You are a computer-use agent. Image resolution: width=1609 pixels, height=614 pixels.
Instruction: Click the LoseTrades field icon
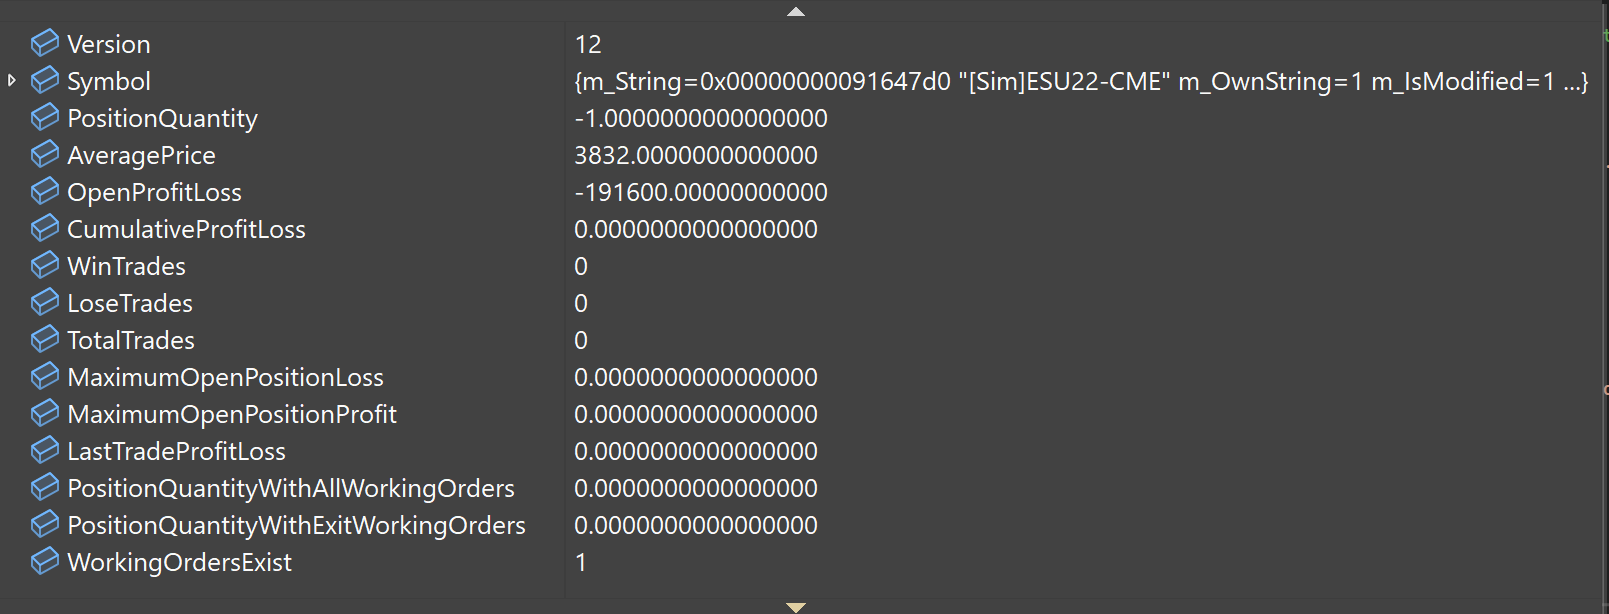tap(45, 302)
